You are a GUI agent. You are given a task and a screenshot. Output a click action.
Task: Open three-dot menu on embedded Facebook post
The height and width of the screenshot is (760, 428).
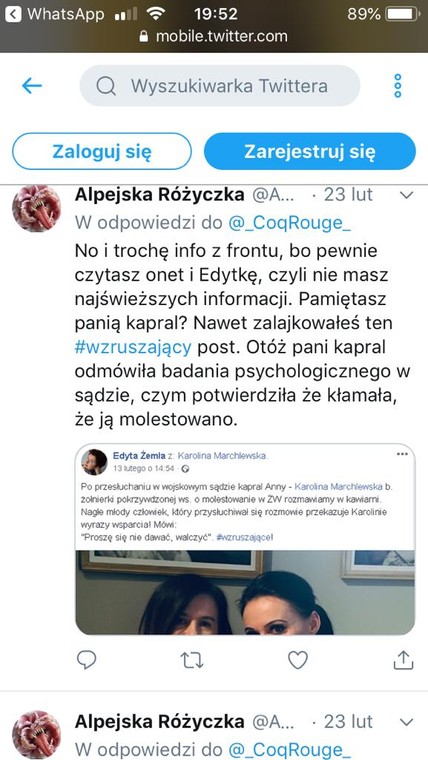(x=402, y=454)
